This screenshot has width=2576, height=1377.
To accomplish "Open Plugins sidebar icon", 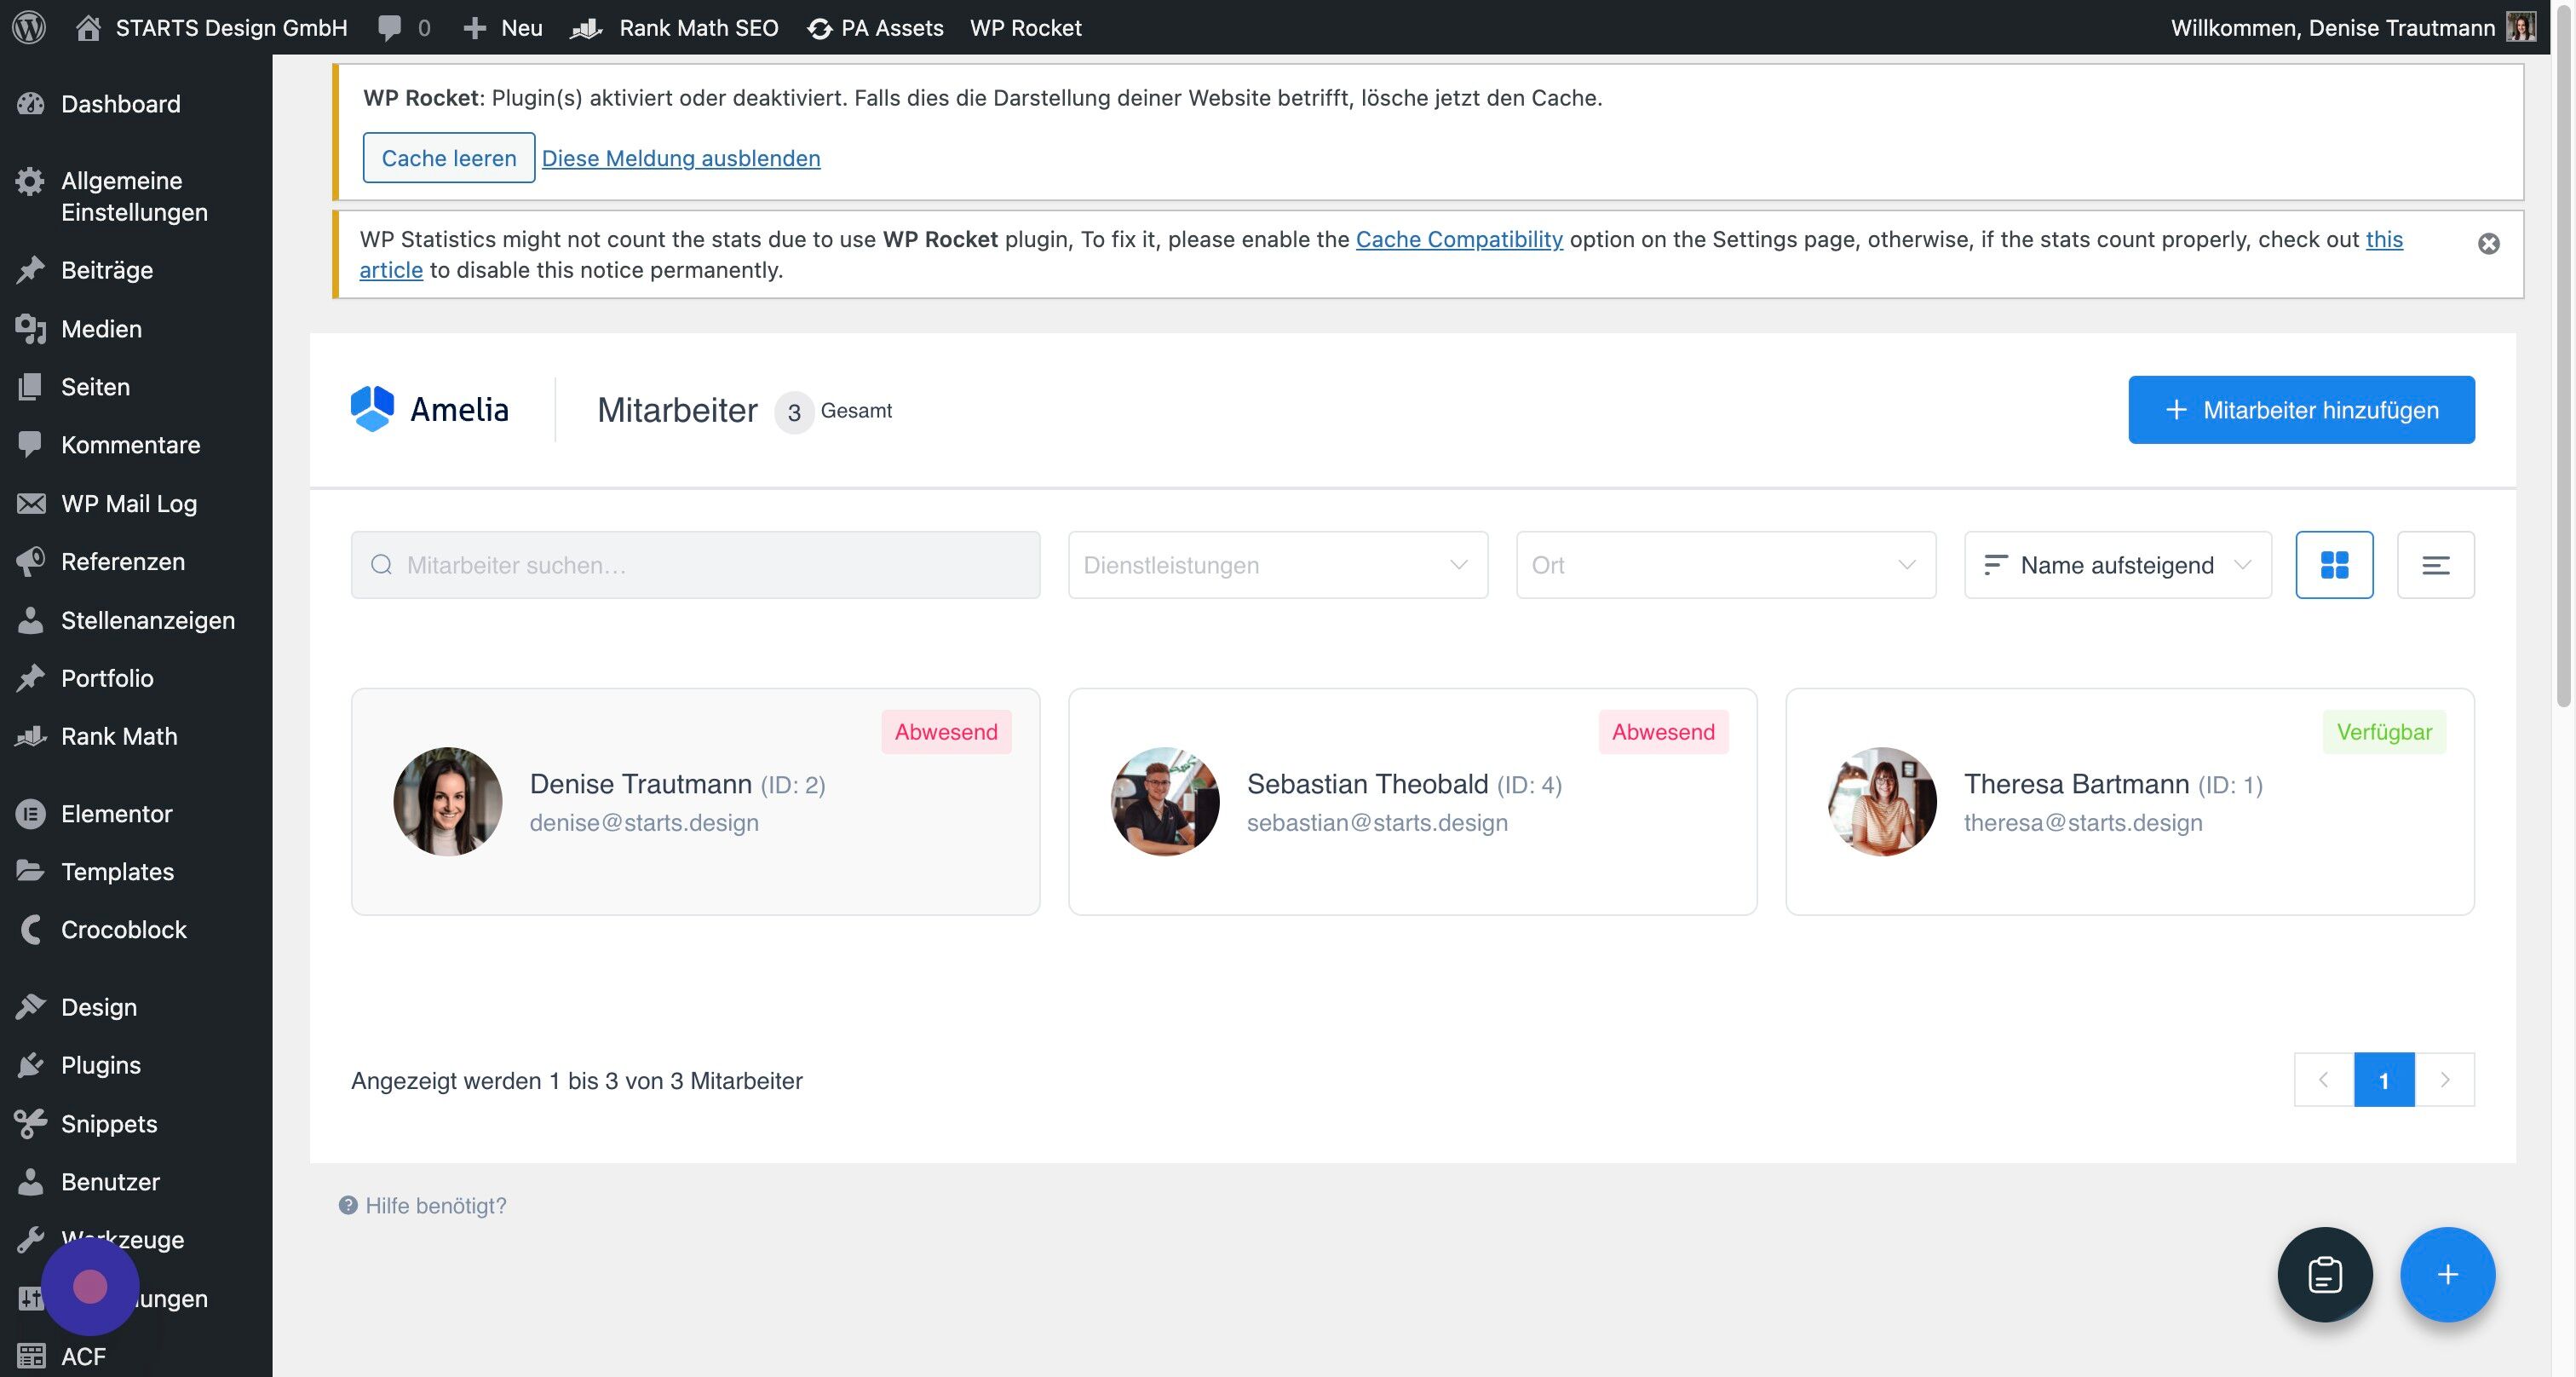I will point(31,1065).
